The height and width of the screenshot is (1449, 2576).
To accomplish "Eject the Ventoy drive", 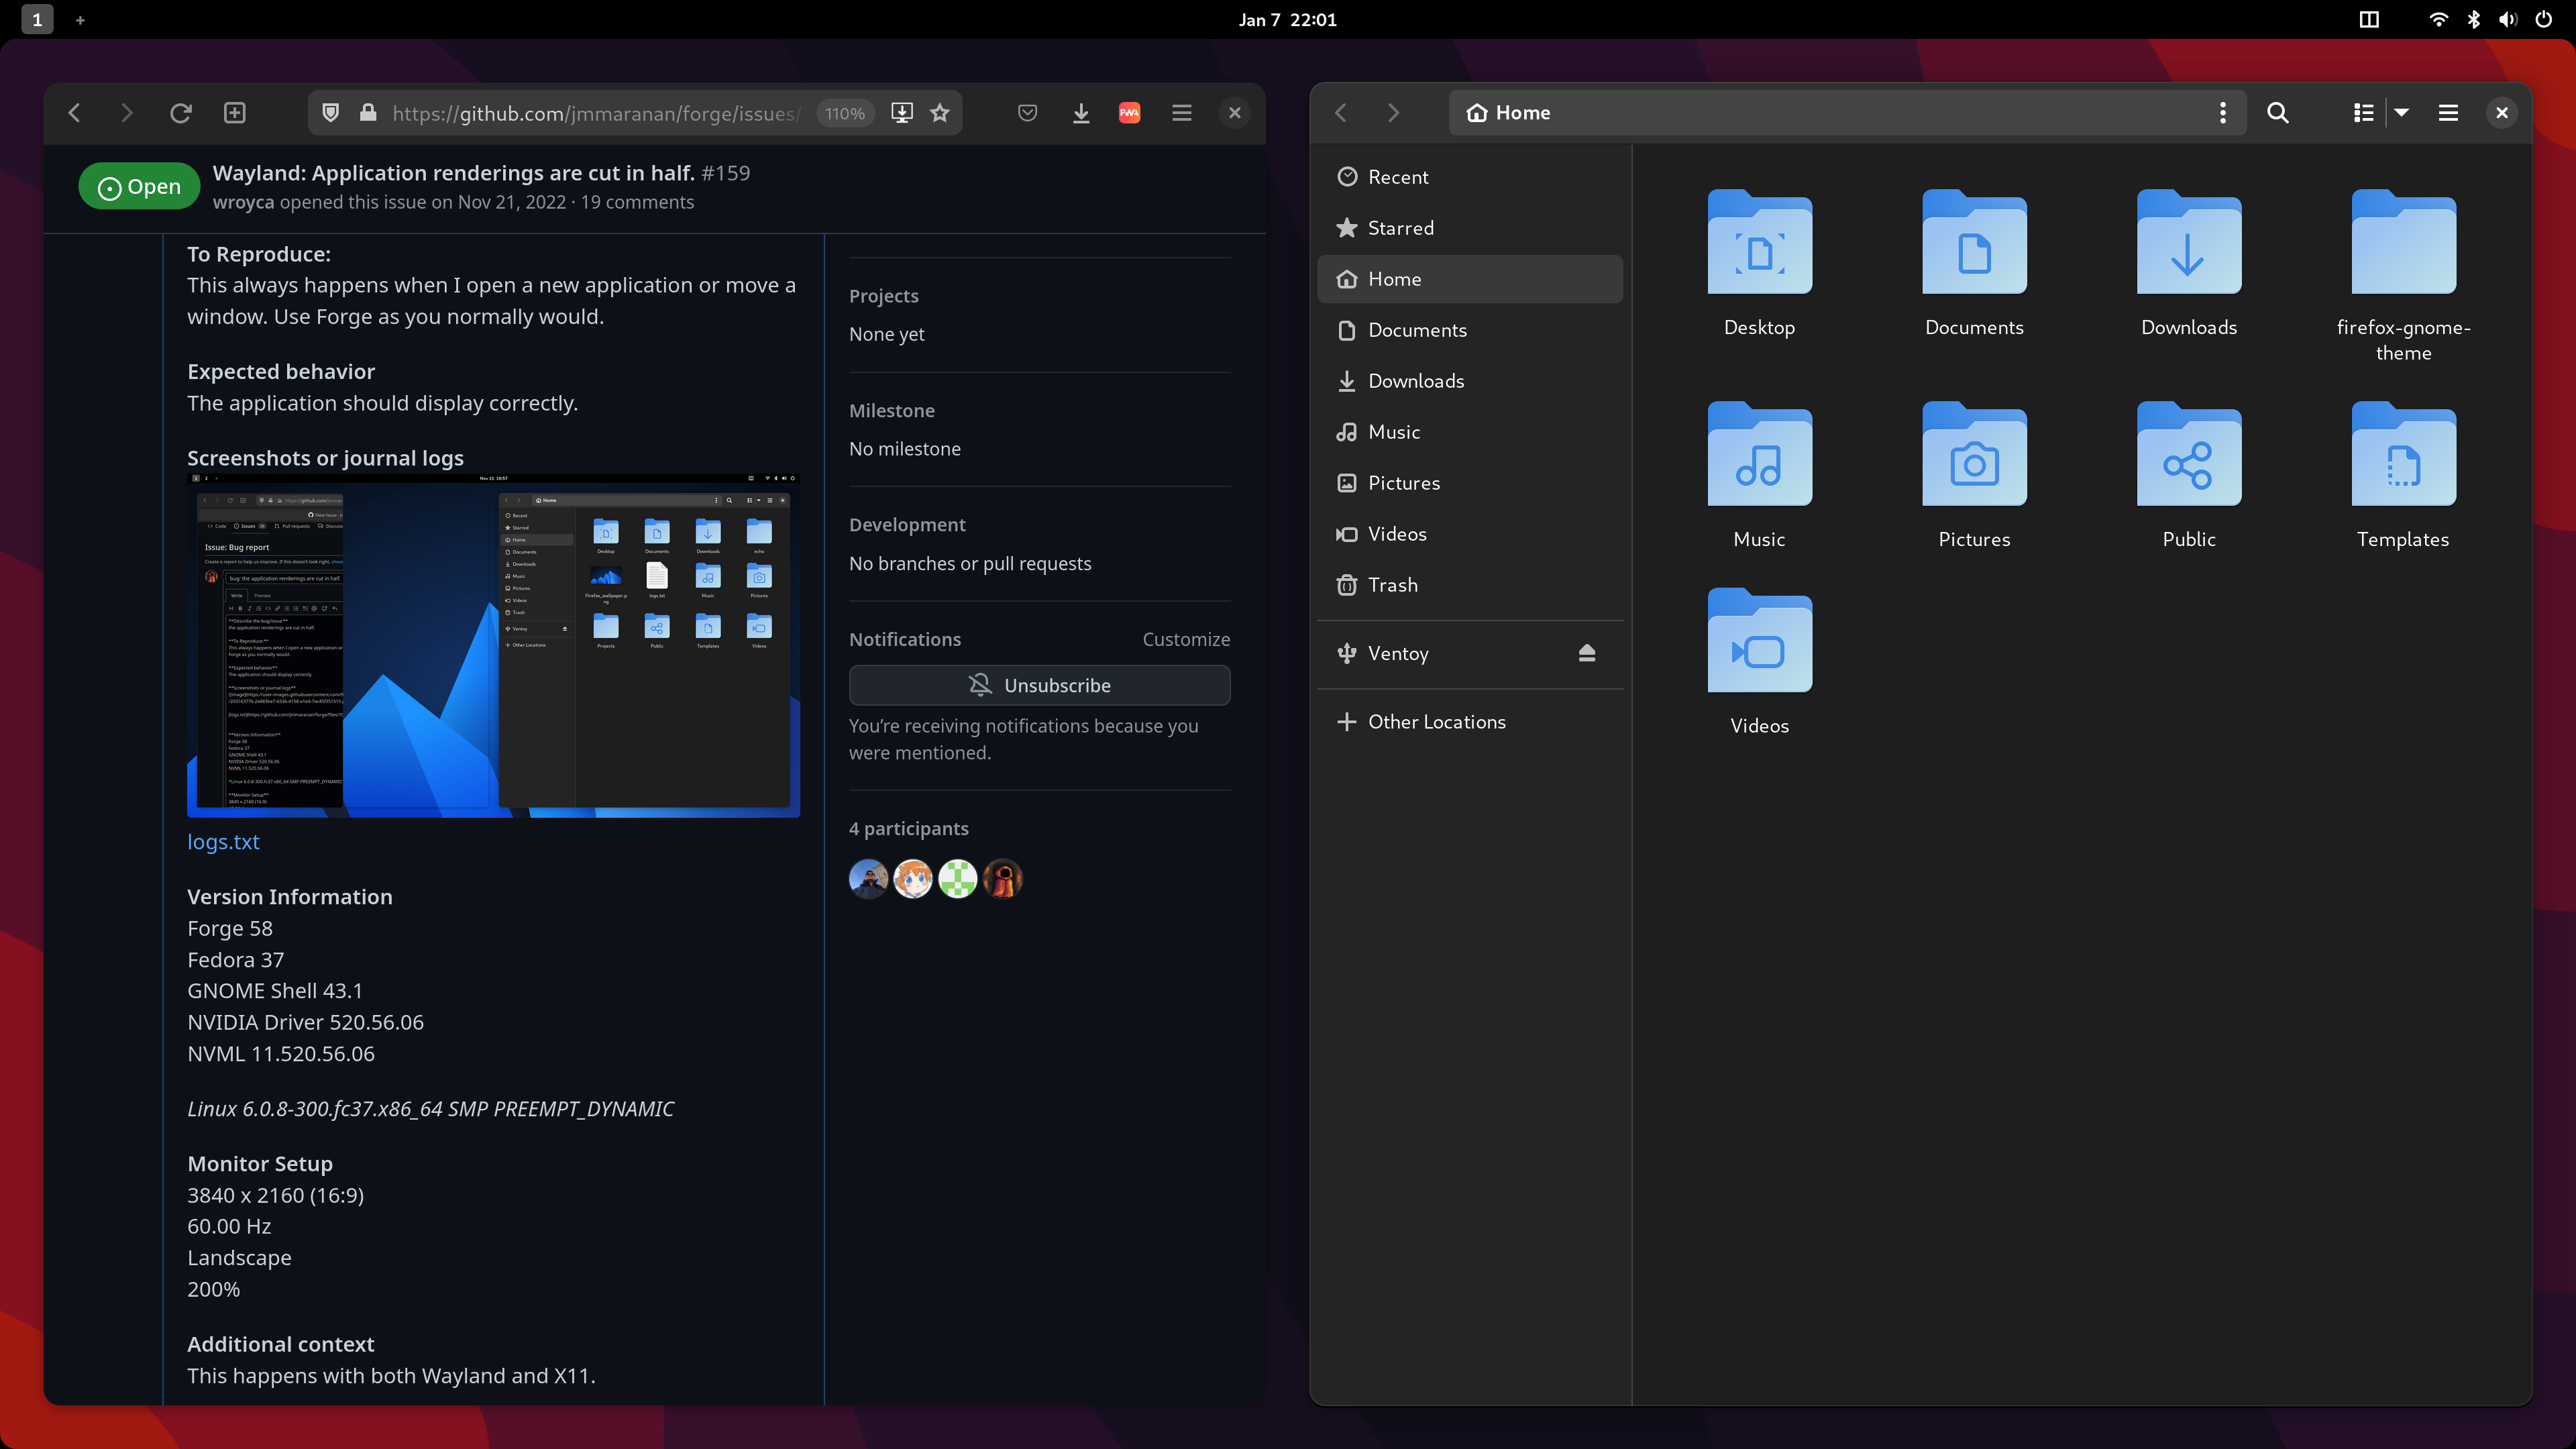I will (x=1587, y=653).
